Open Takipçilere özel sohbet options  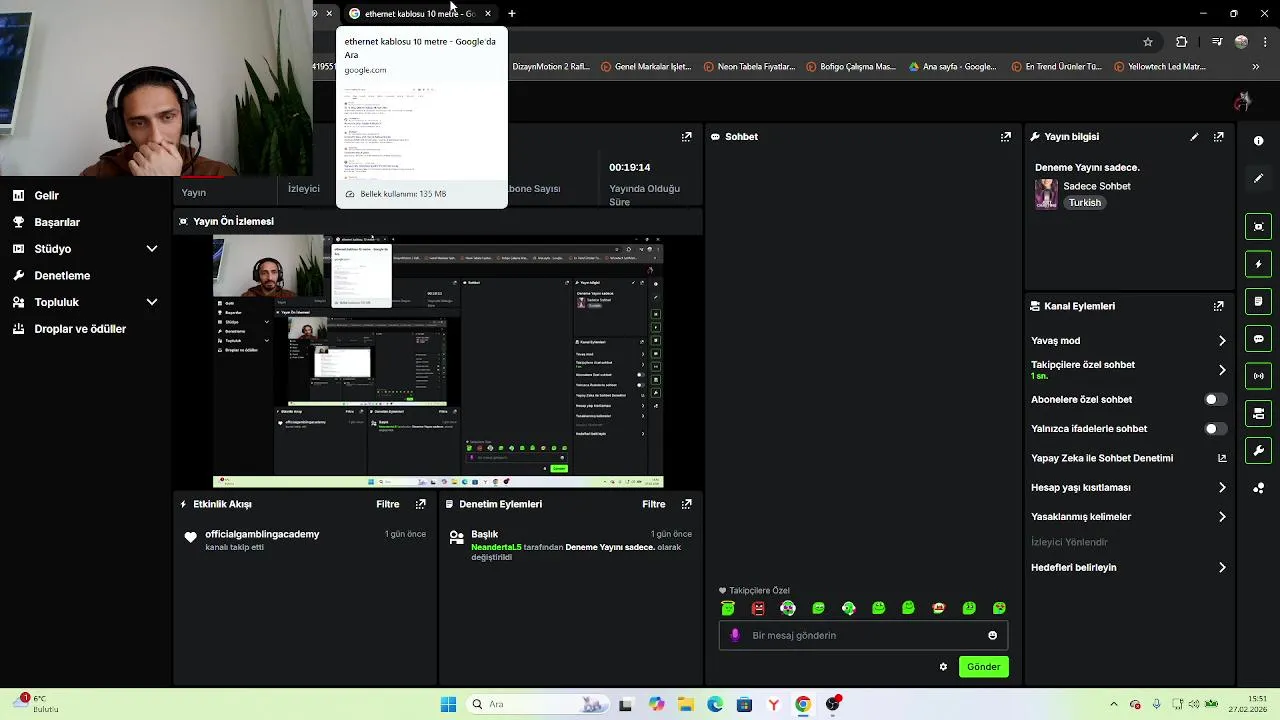[1128, 370]
